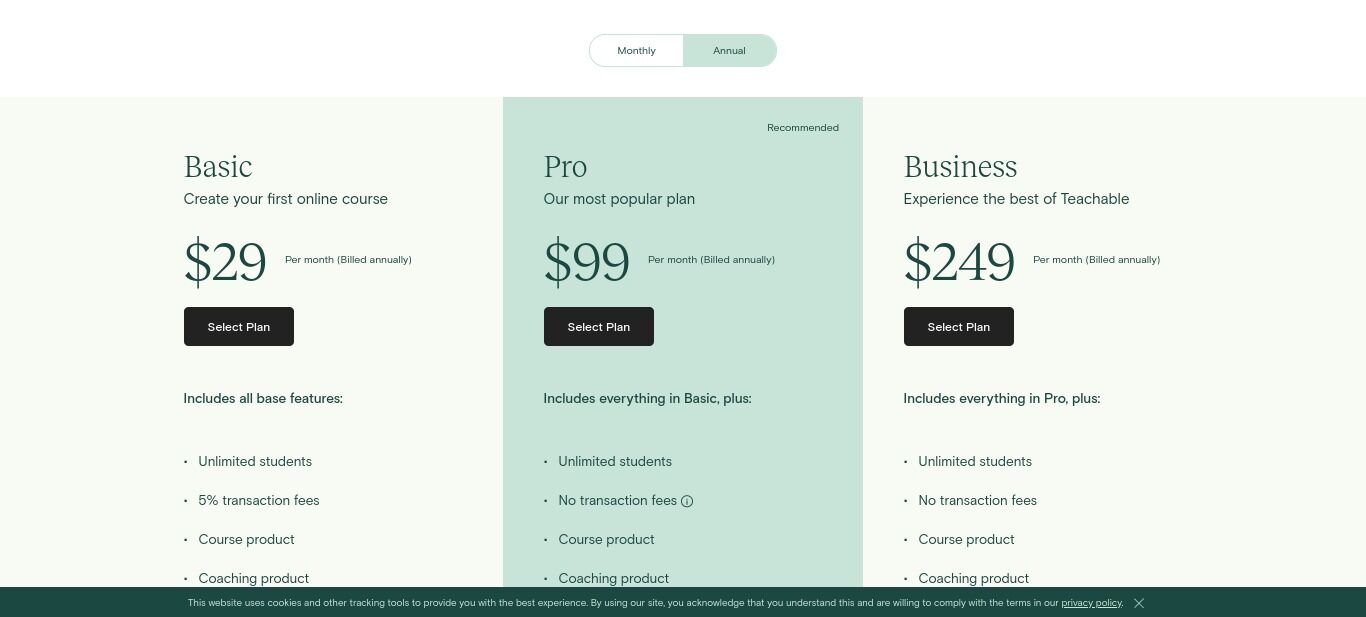
Task: Open the privacy policy link
Action: click(1091, 603)
